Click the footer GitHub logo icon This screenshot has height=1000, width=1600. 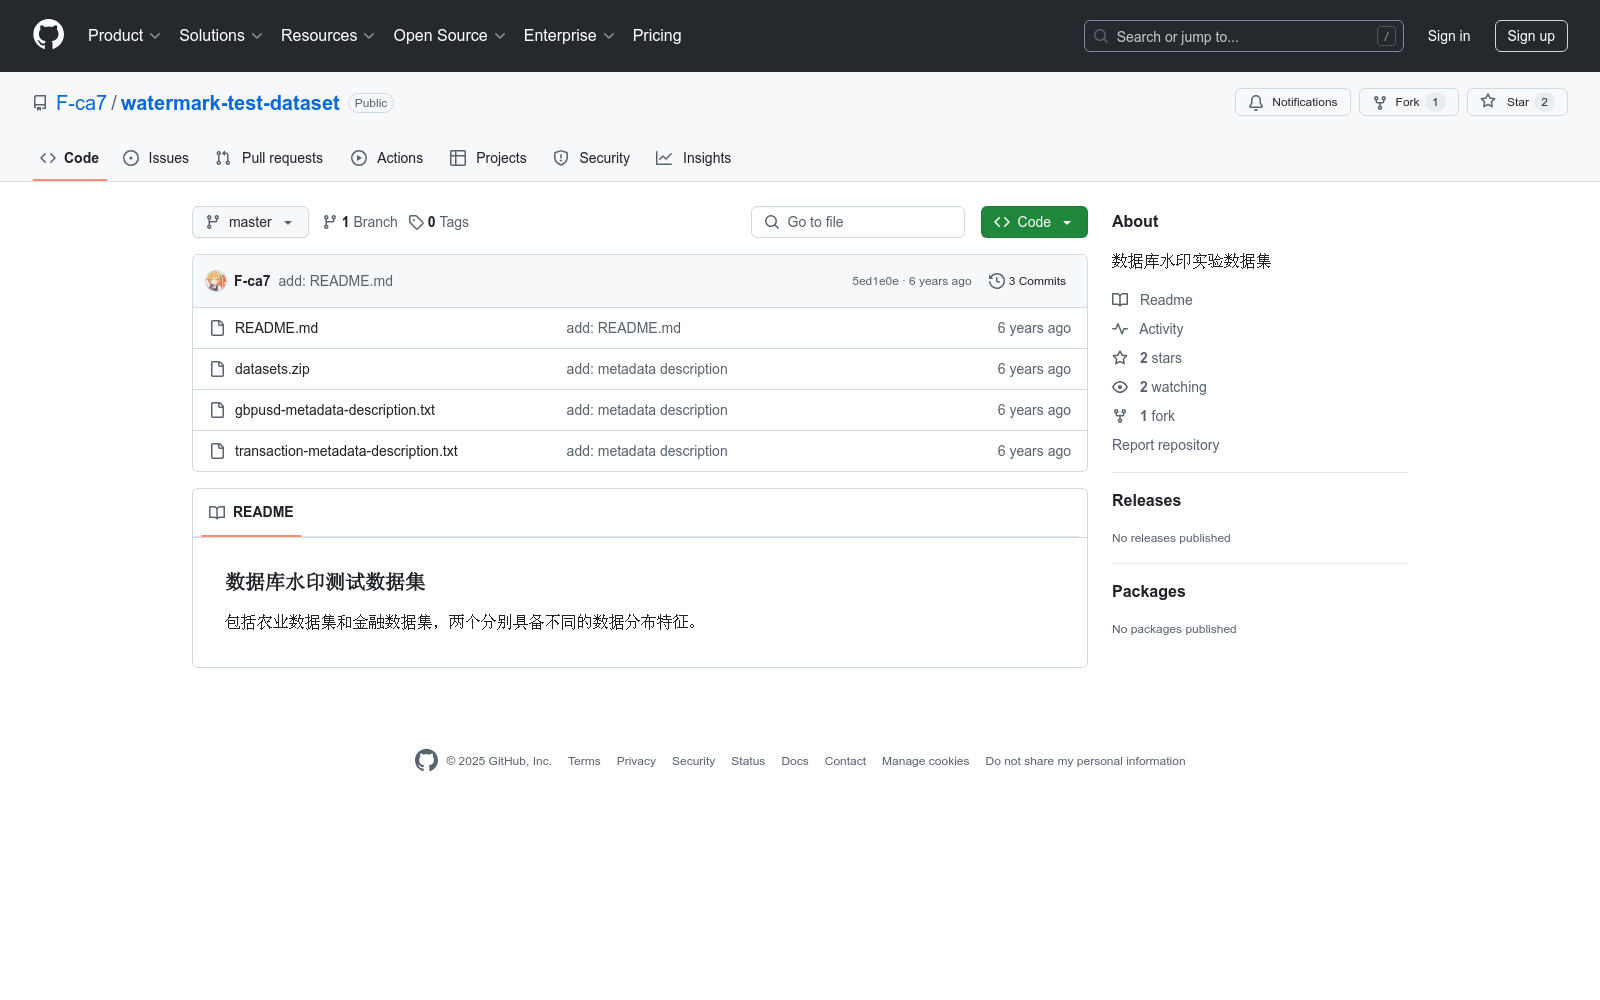click(x=426, y=761)
